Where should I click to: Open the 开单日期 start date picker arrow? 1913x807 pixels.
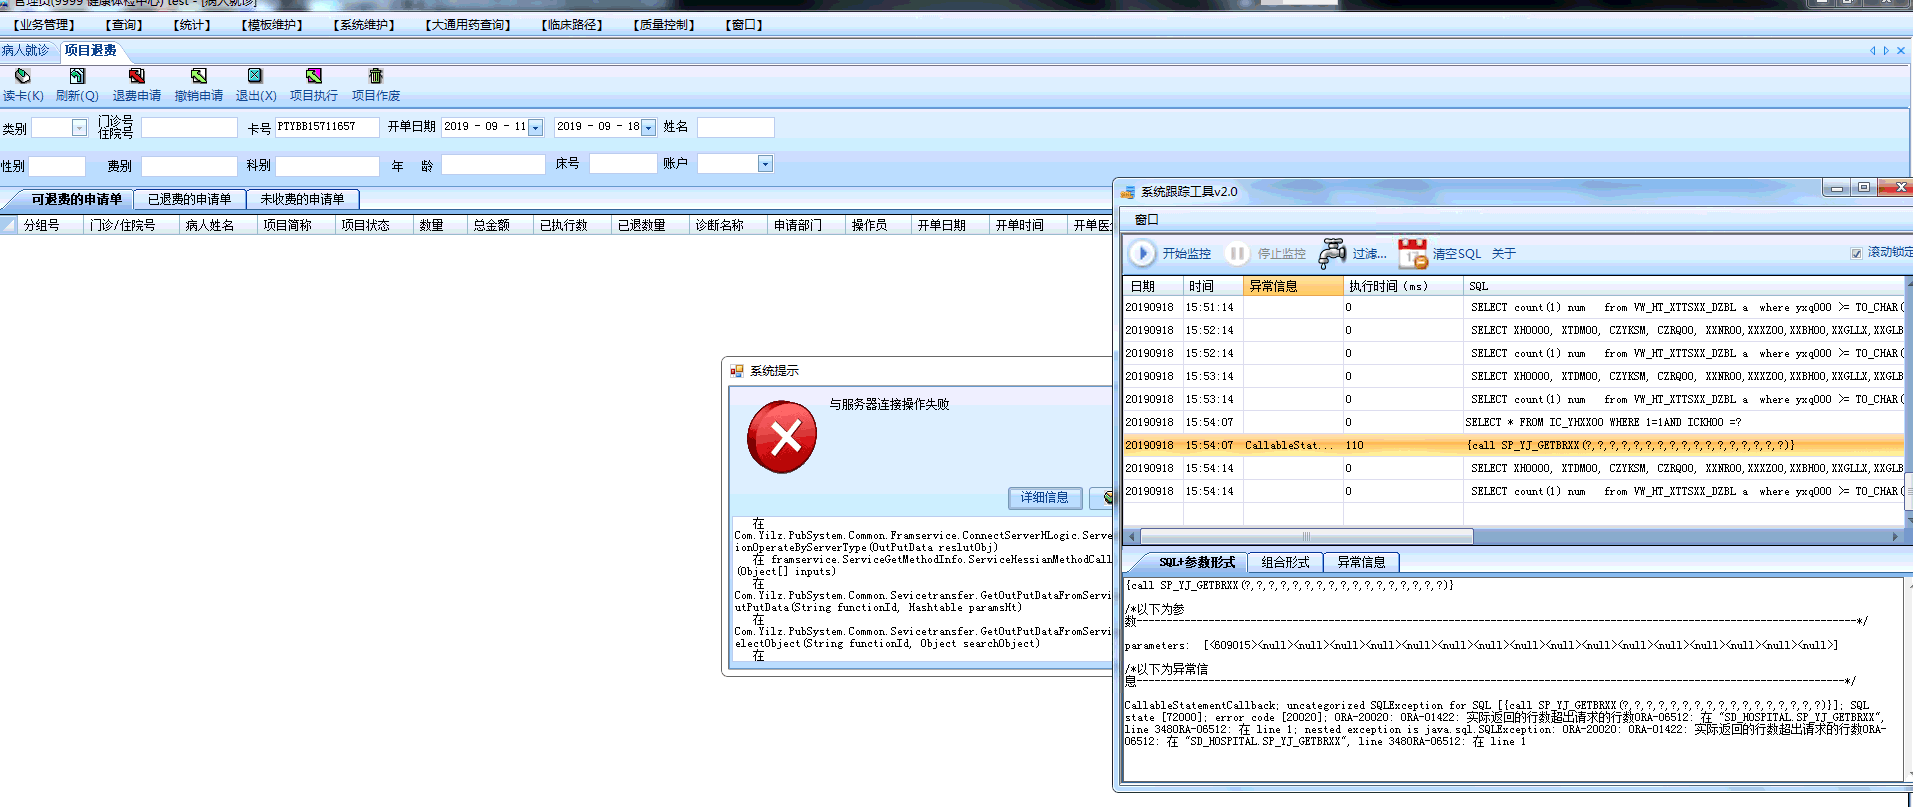pyautogui.click(x=535, y=127)
